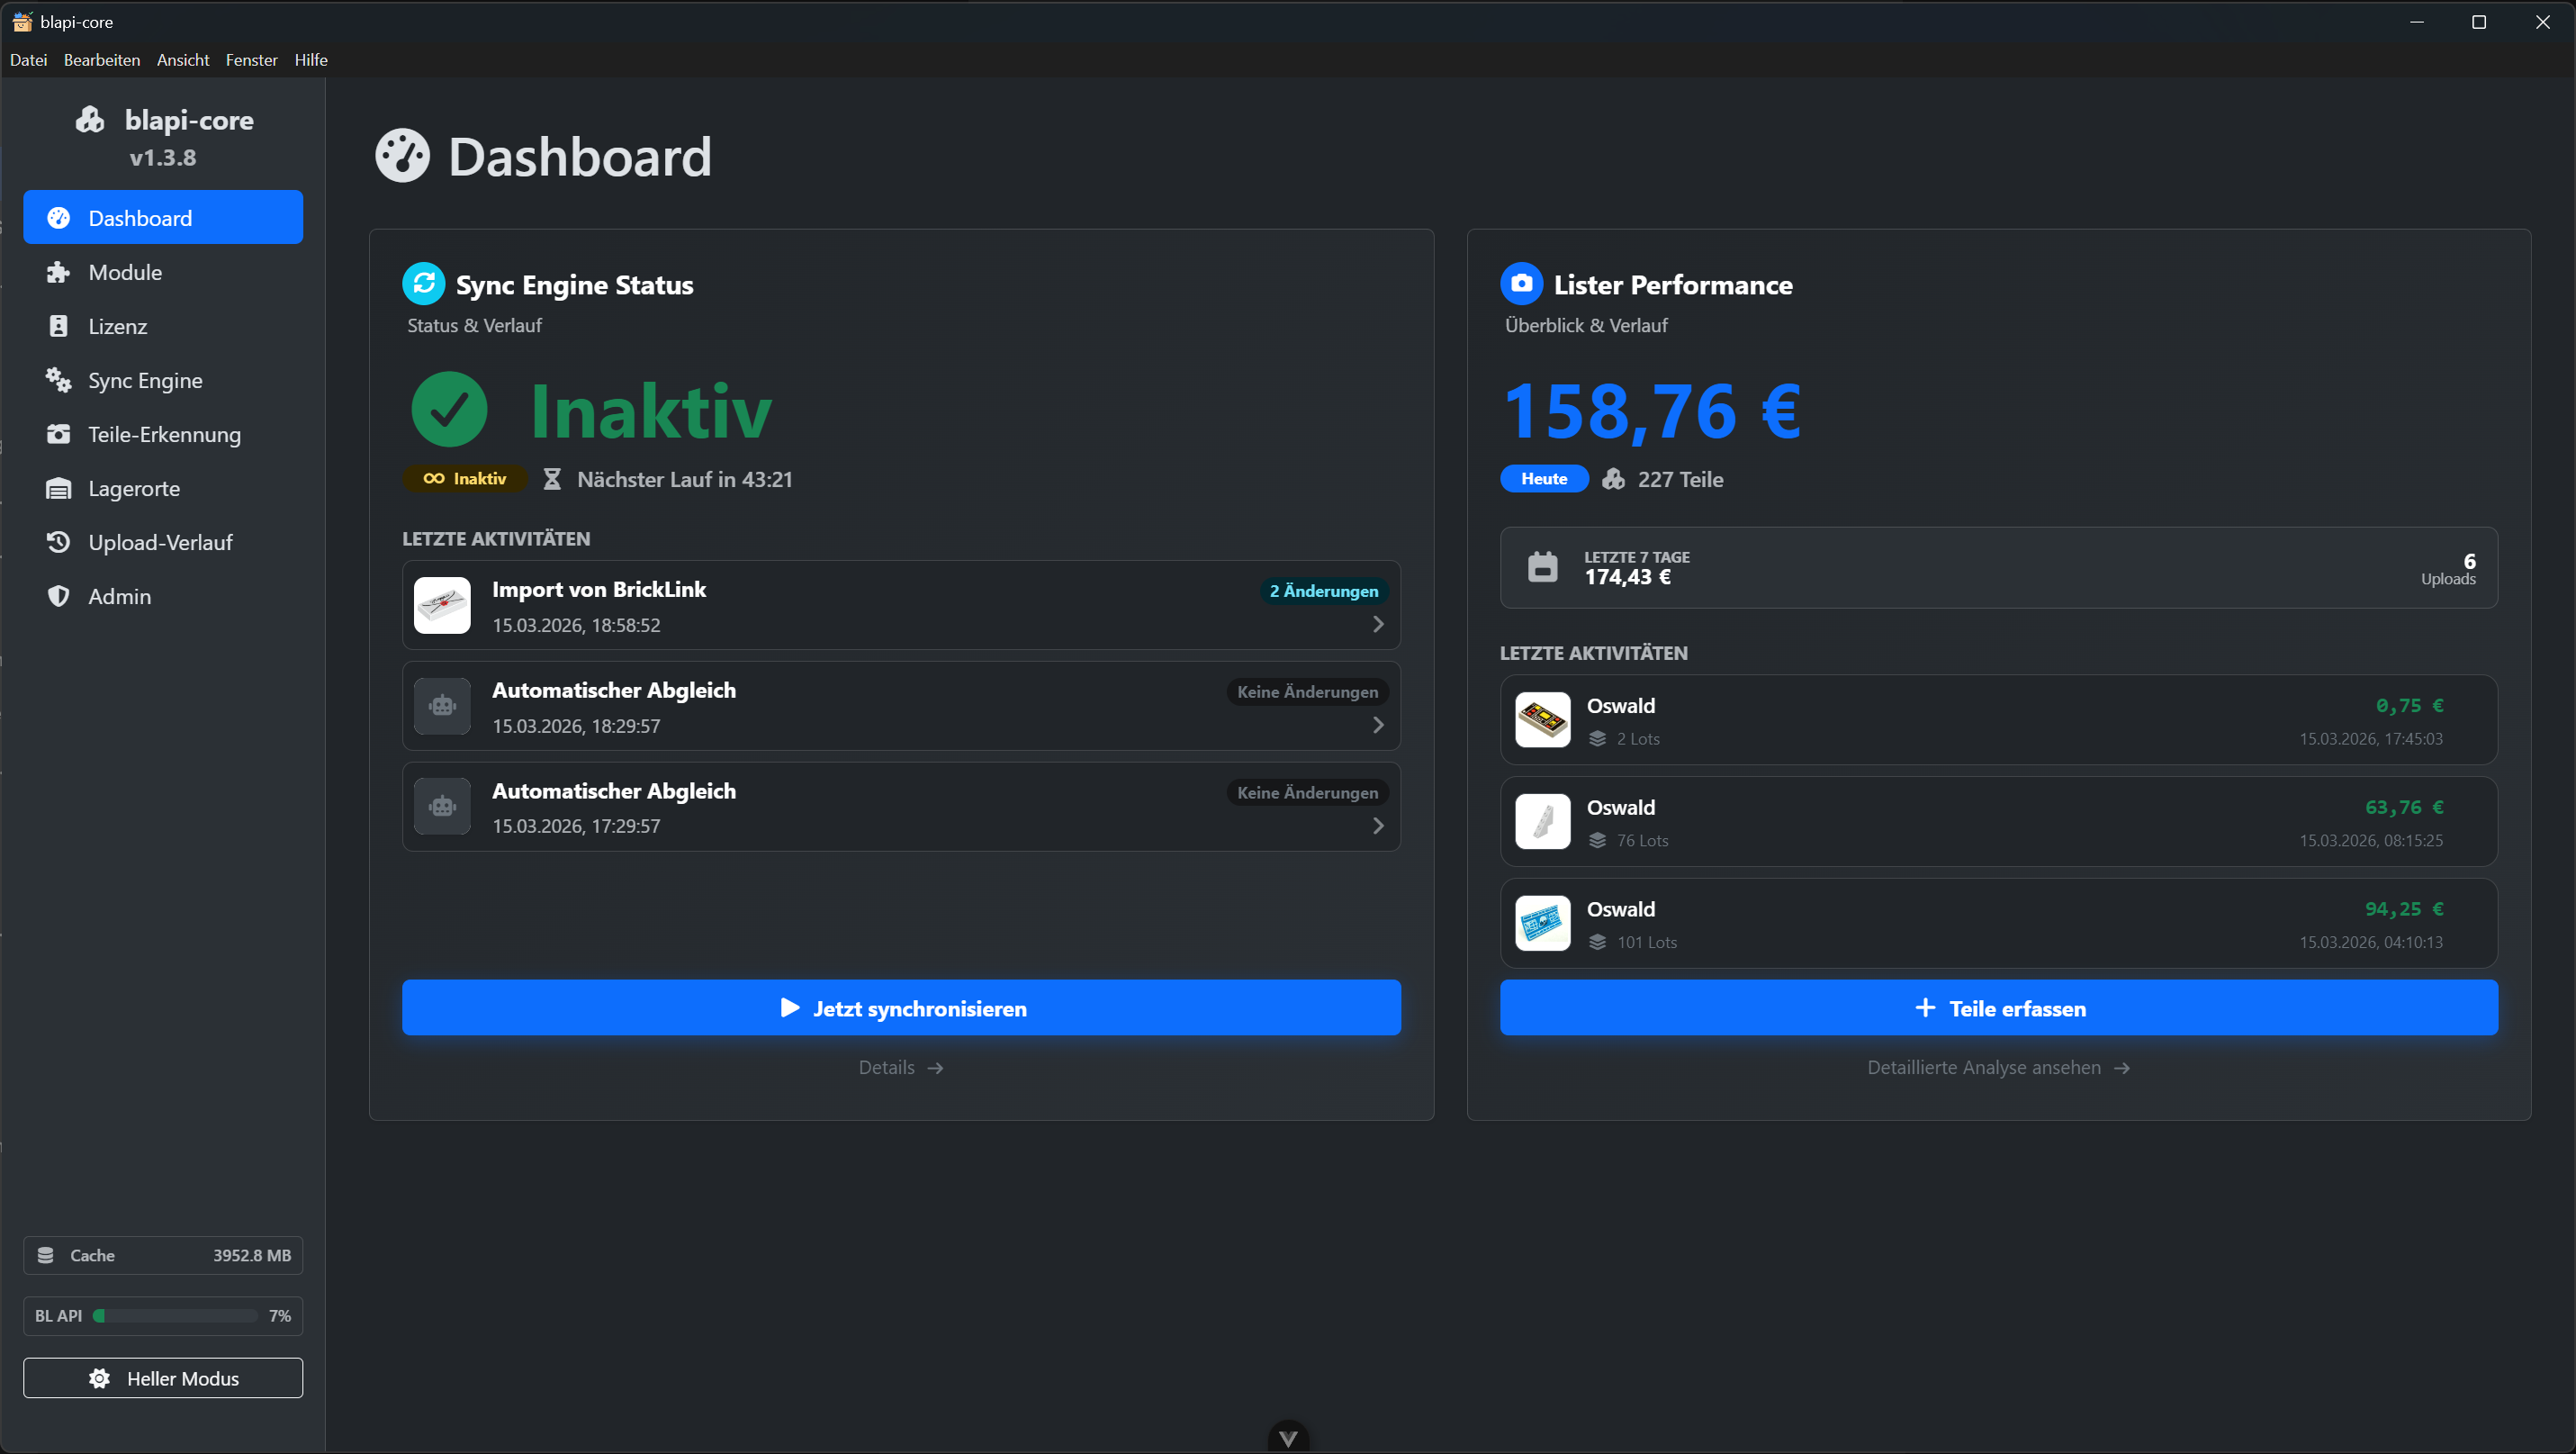Screen dimensions: 2576x1454
Task: Expand Import von BrickLink entry chevron
Action: pos(1378,624)
